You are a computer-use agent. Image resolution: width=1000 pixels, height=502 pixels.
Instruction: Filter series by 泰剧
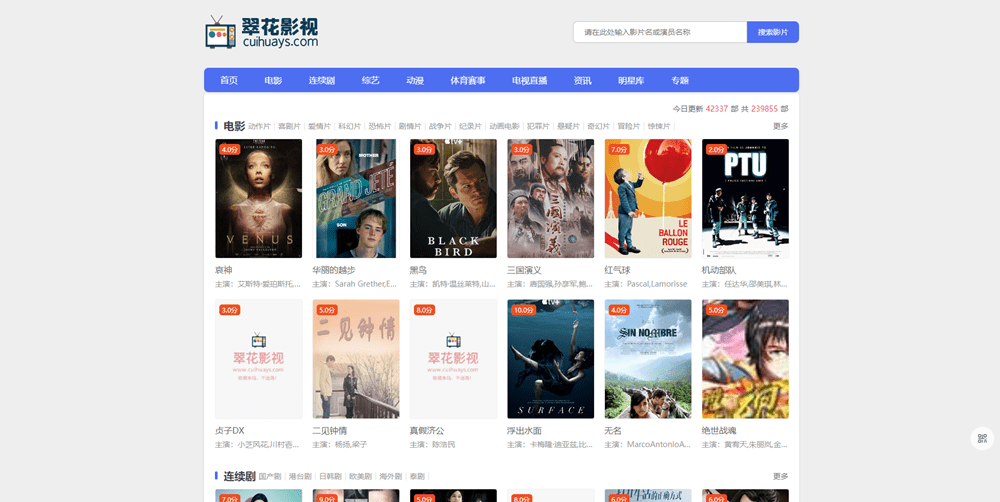click(417, 476)
